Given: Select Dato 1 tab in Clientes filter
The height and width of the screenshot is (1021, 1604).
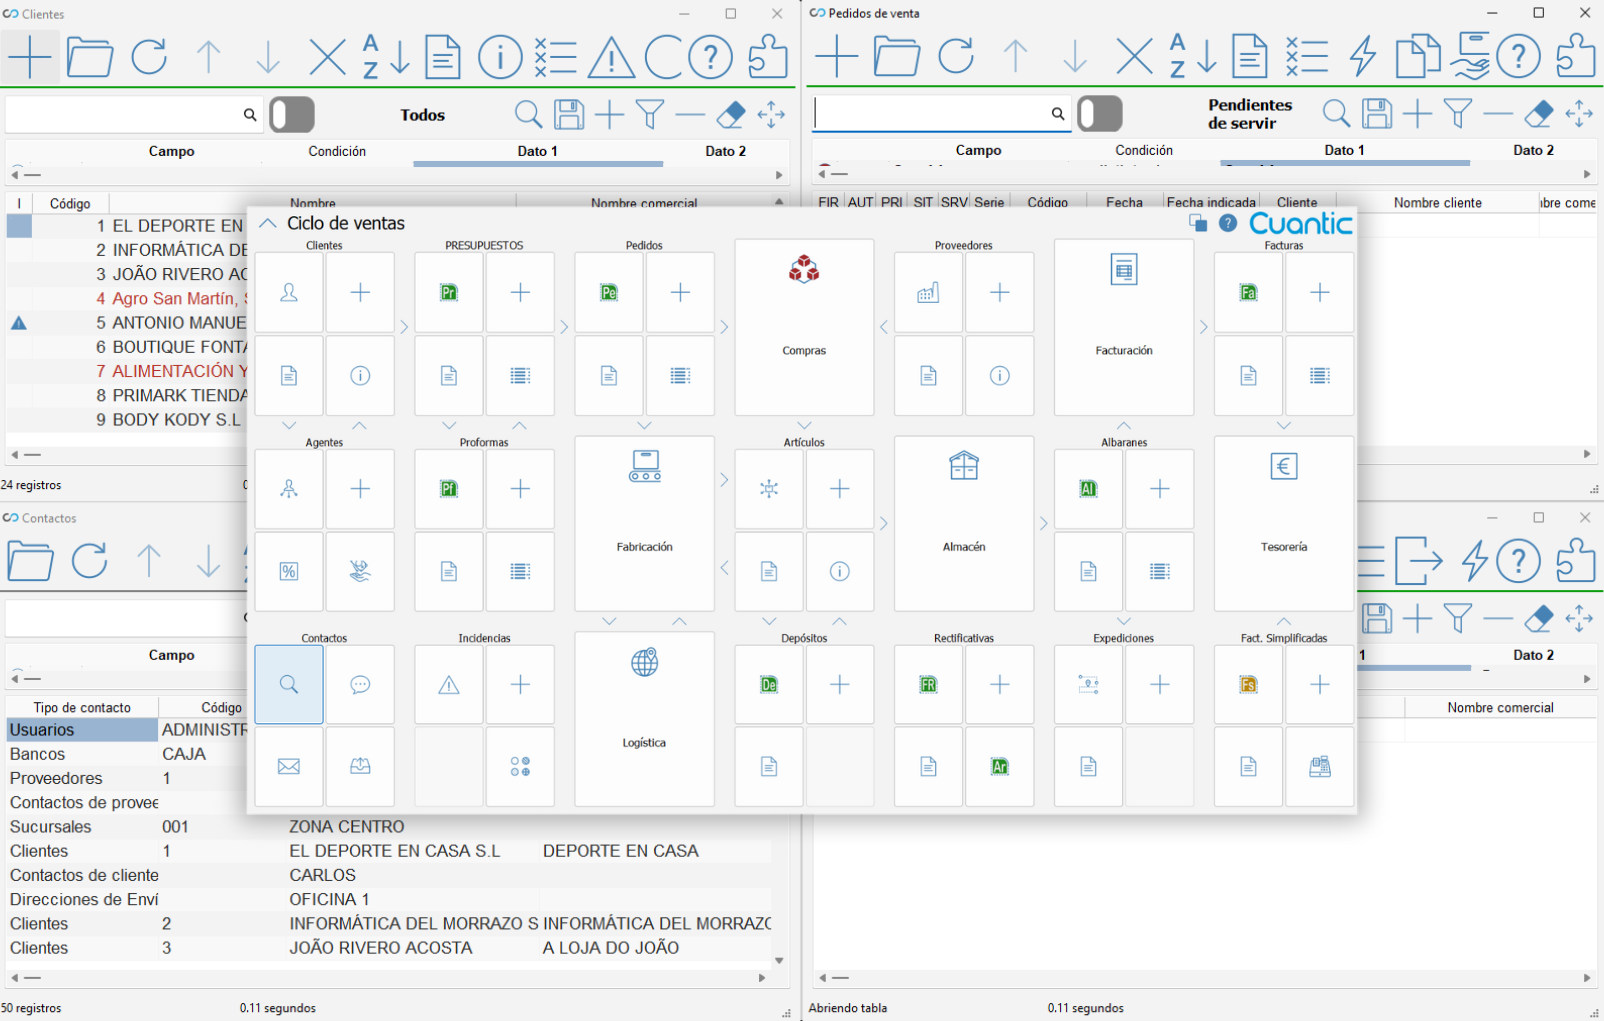Looking at the screenshot, I should (x=537, y=151).
